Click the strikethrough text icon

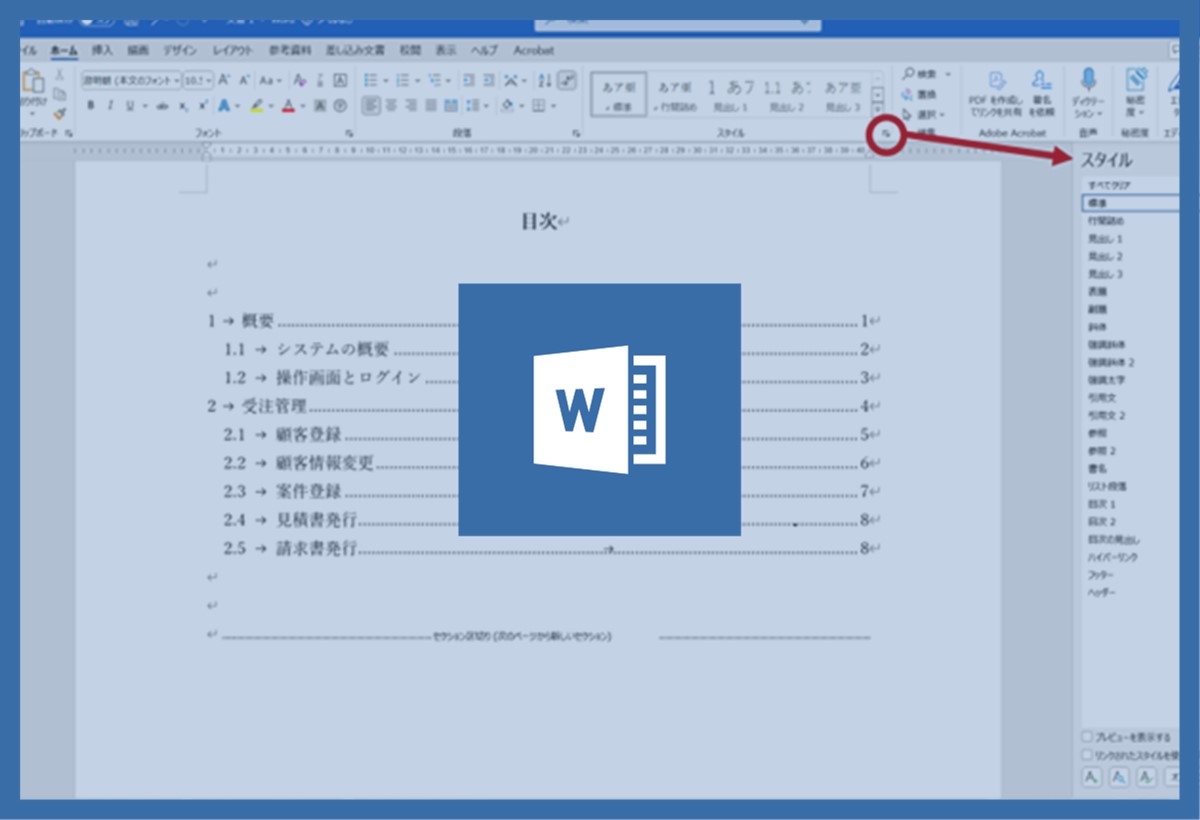[x=162, y=106]
